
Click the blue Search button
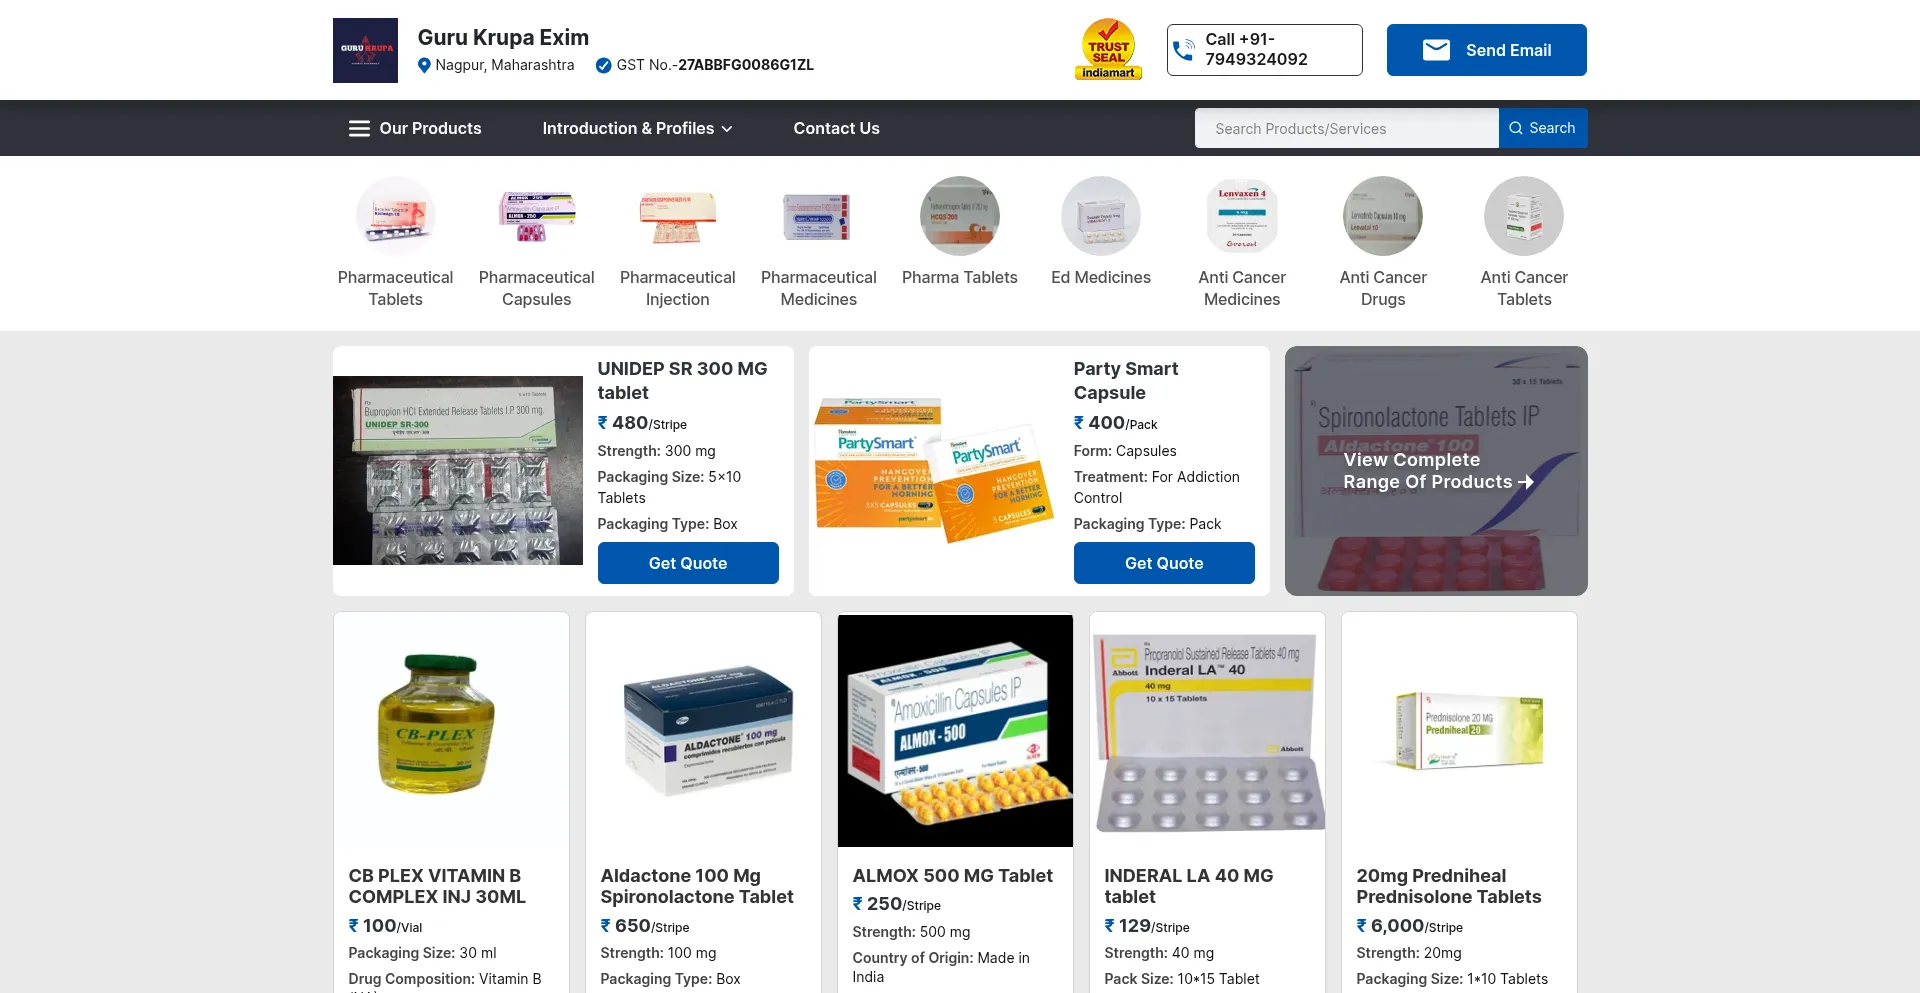[x=1543, y=128]
